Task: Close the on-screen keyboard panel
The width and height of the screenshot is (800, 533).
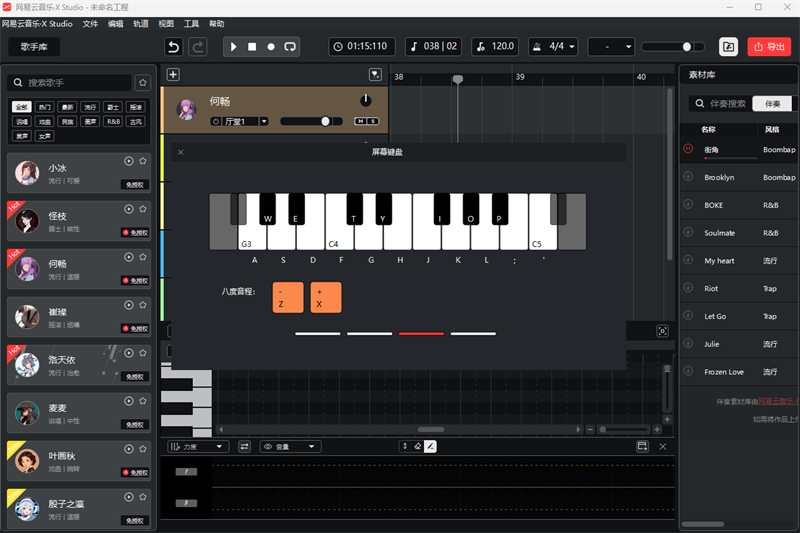Action: [180, 152]
